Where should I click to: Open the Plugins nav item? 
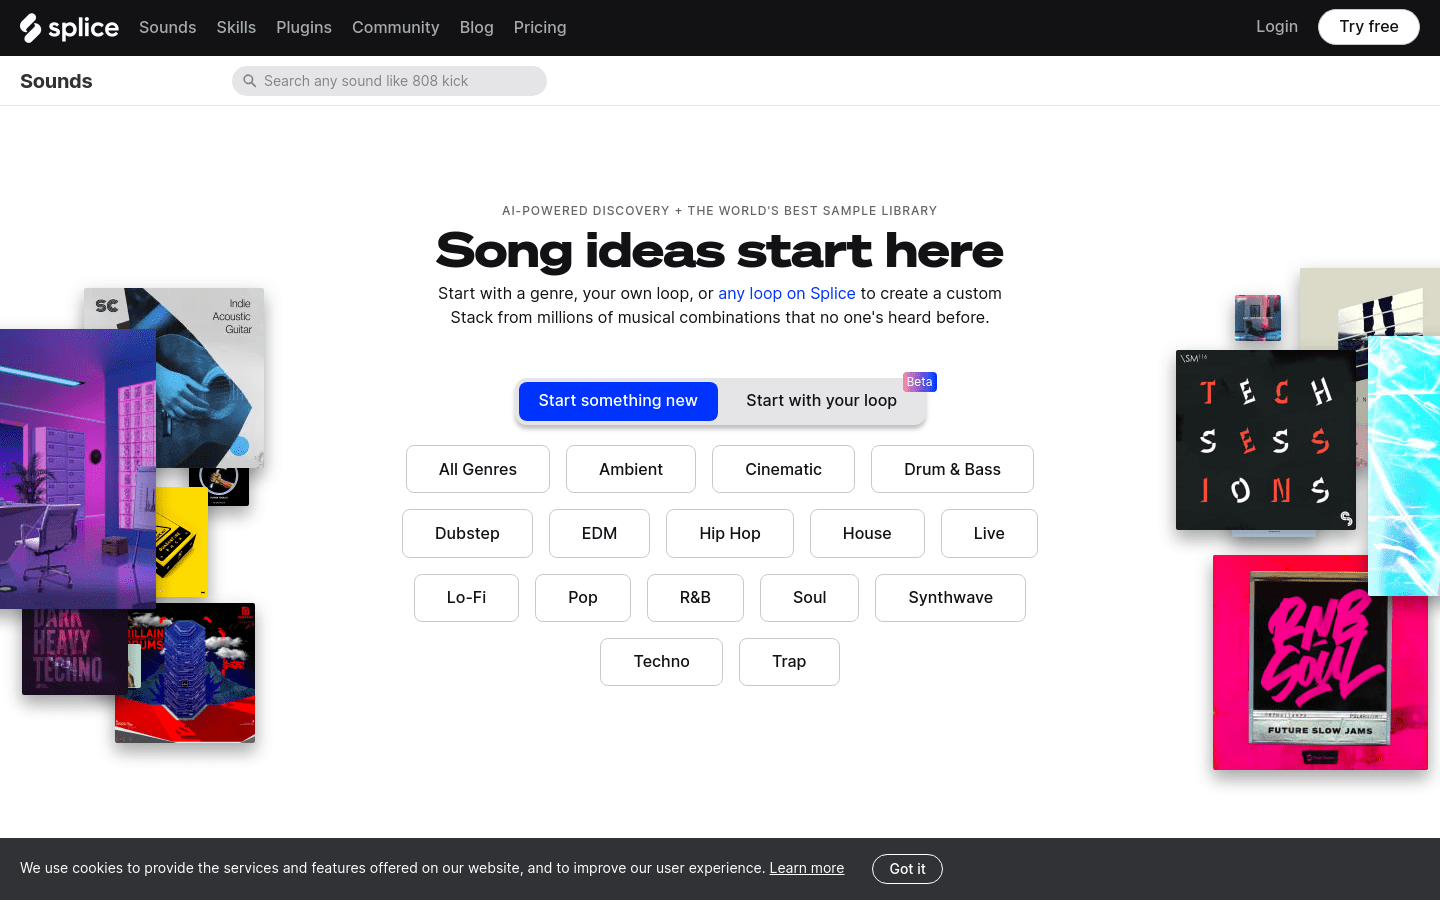[x=304, y=27]
